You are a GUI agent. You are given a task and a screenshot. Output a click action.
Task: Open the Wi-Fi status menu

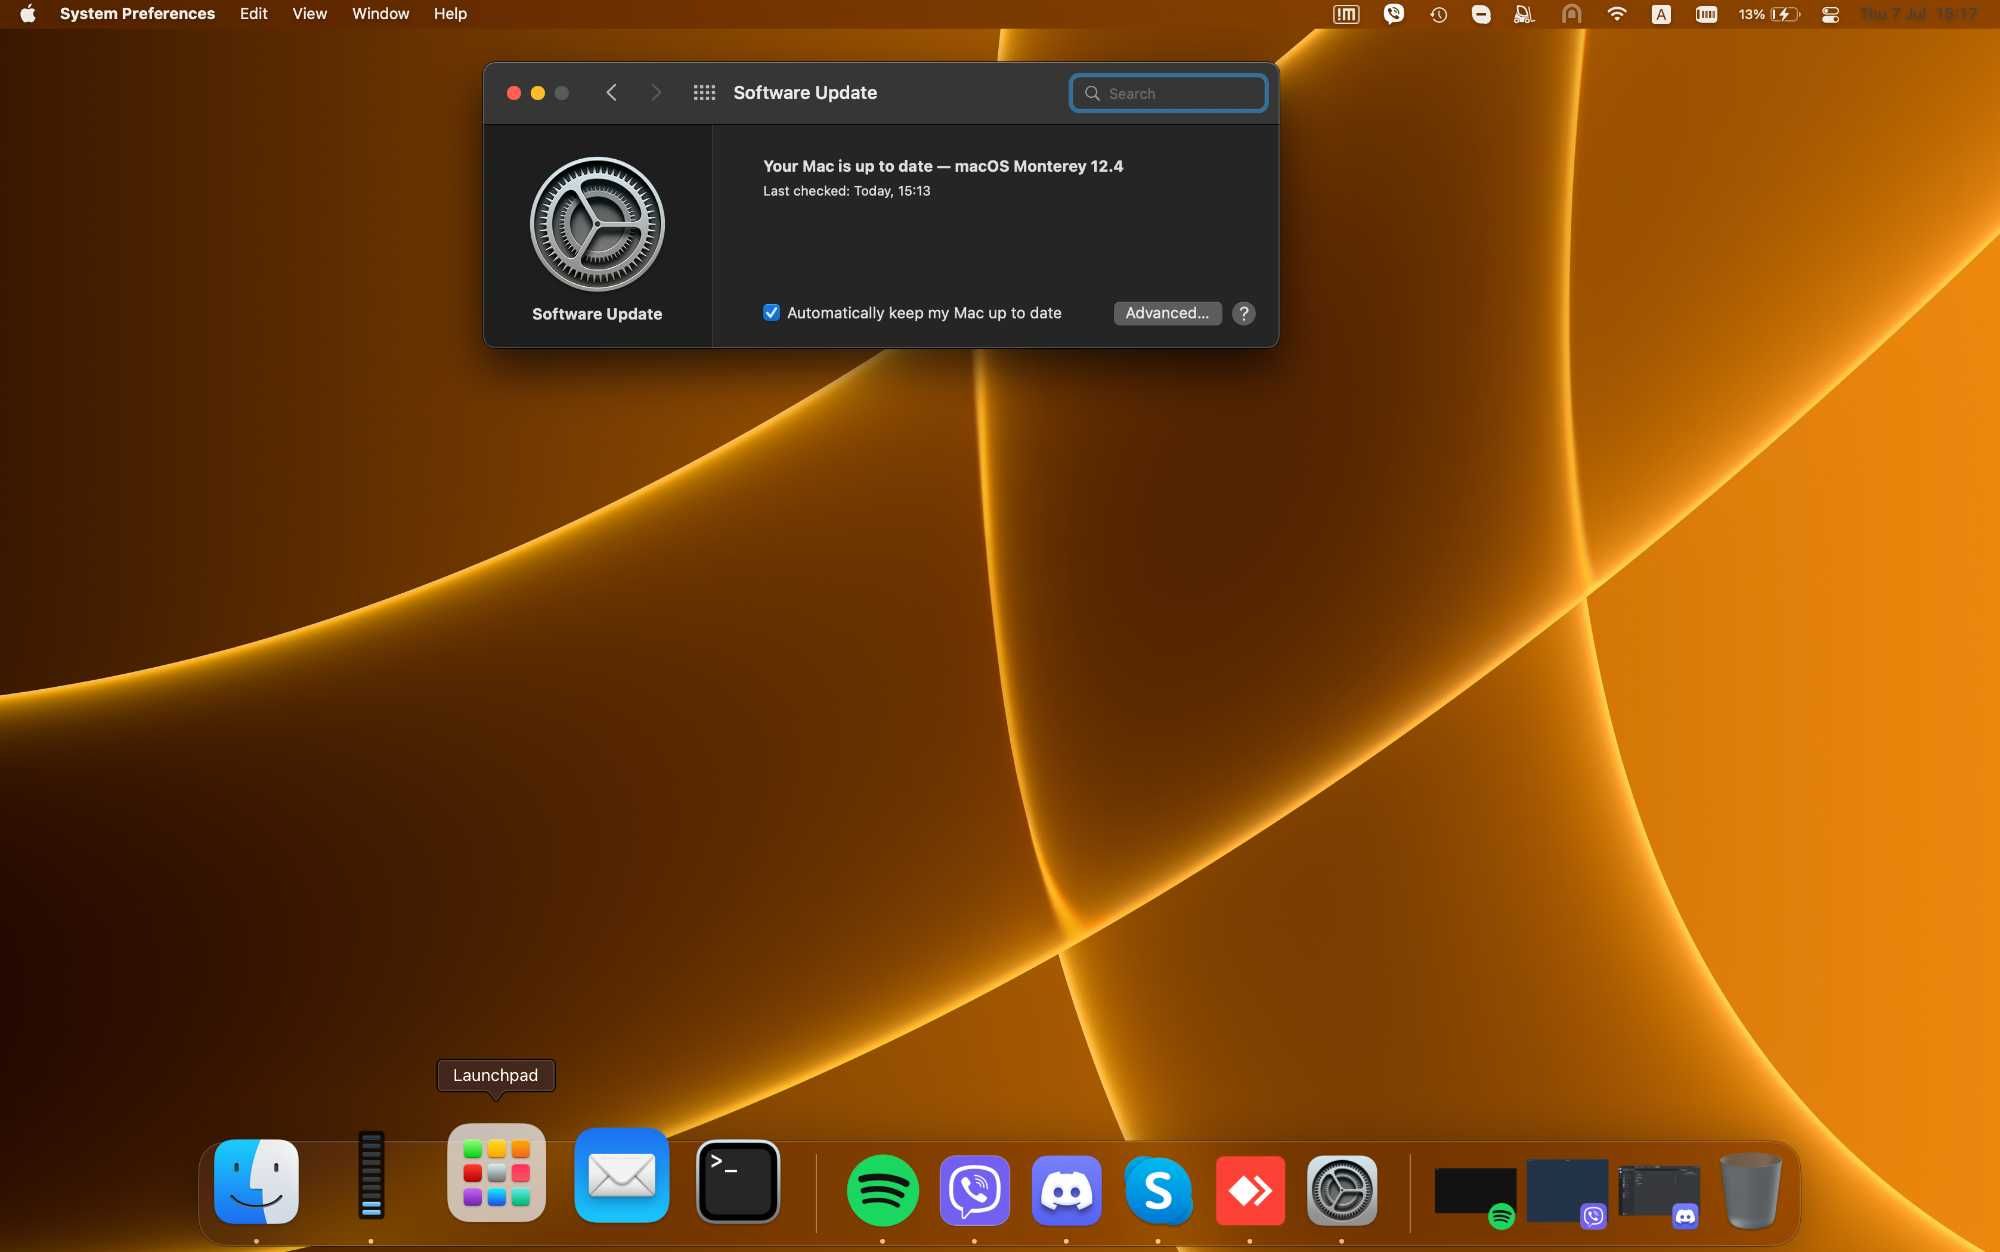[x=1617, y=14]
